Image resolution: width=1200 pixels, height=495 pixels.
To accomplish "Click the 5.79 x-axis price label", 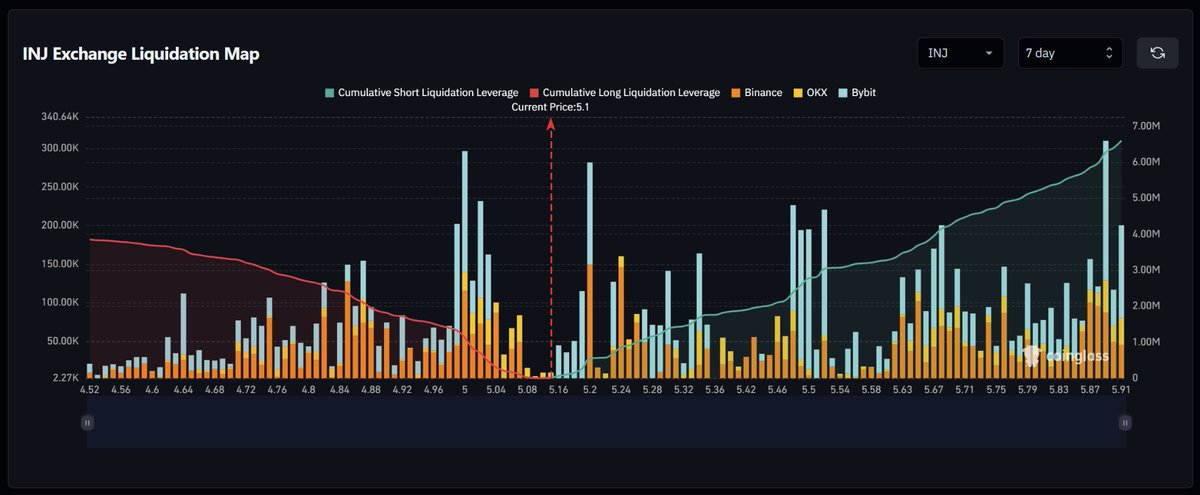I will click(1027, 391).
